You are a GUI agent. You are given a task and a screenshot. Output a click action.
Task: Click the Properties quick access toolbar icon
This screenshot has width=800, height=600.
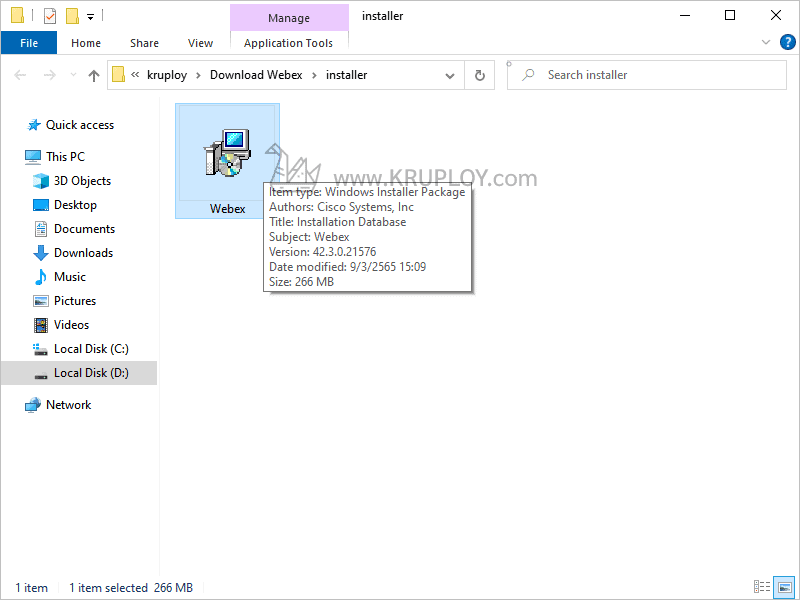click(49, 16)
